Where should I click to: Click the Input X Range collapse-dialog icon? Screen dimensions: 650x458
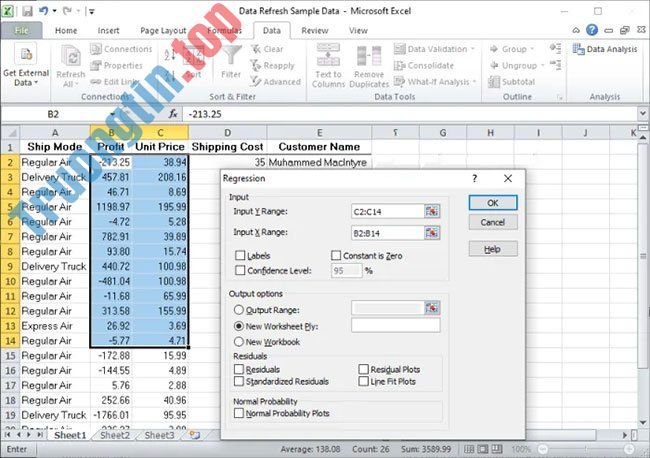click(432, 233)
